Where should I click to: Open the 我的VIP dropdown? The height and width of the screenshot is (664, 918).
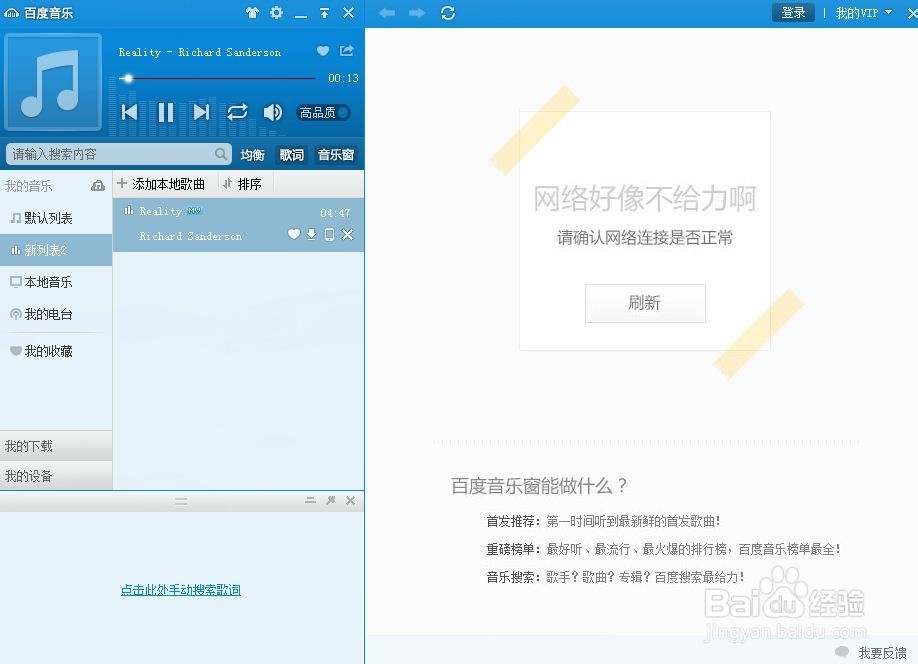click(x=862, y=13)
